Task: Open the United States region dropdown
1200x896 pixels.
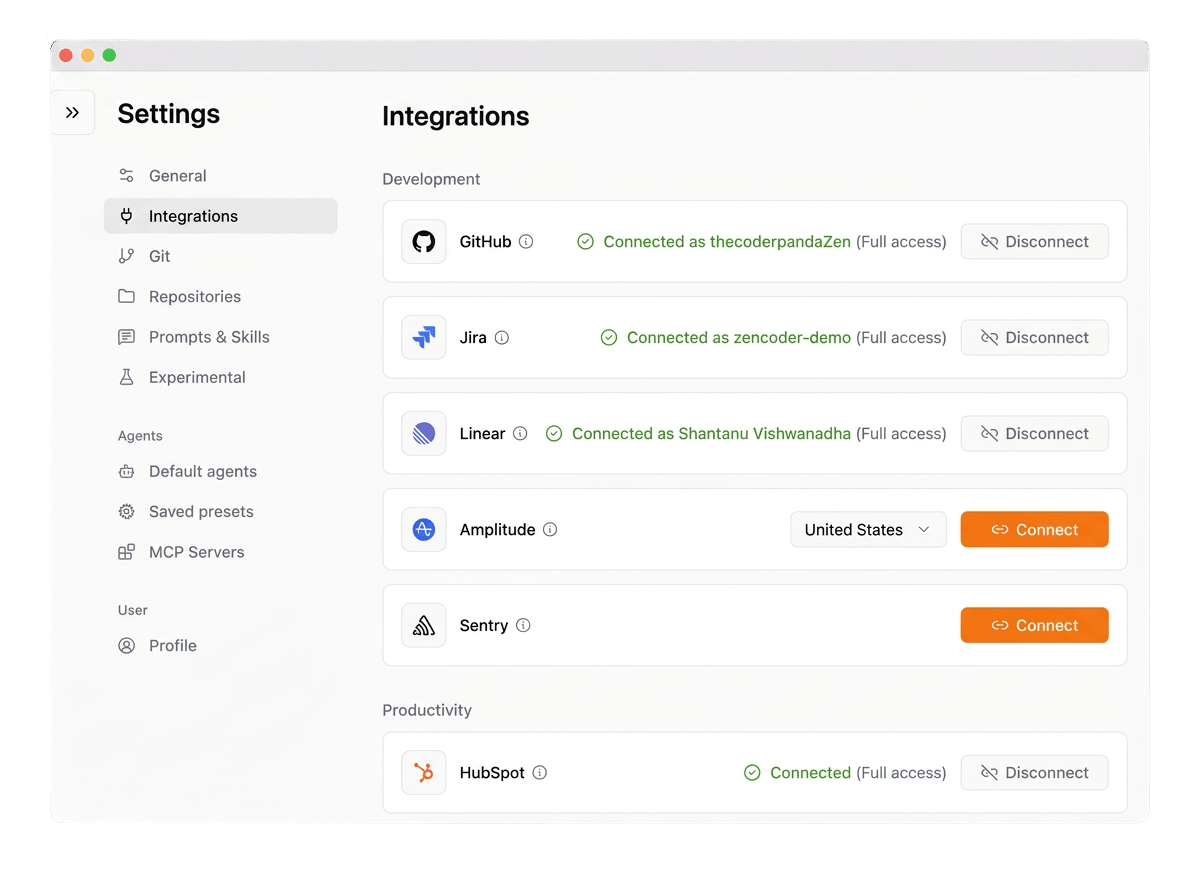Action: pyautogui.click(x=868, y=530)
